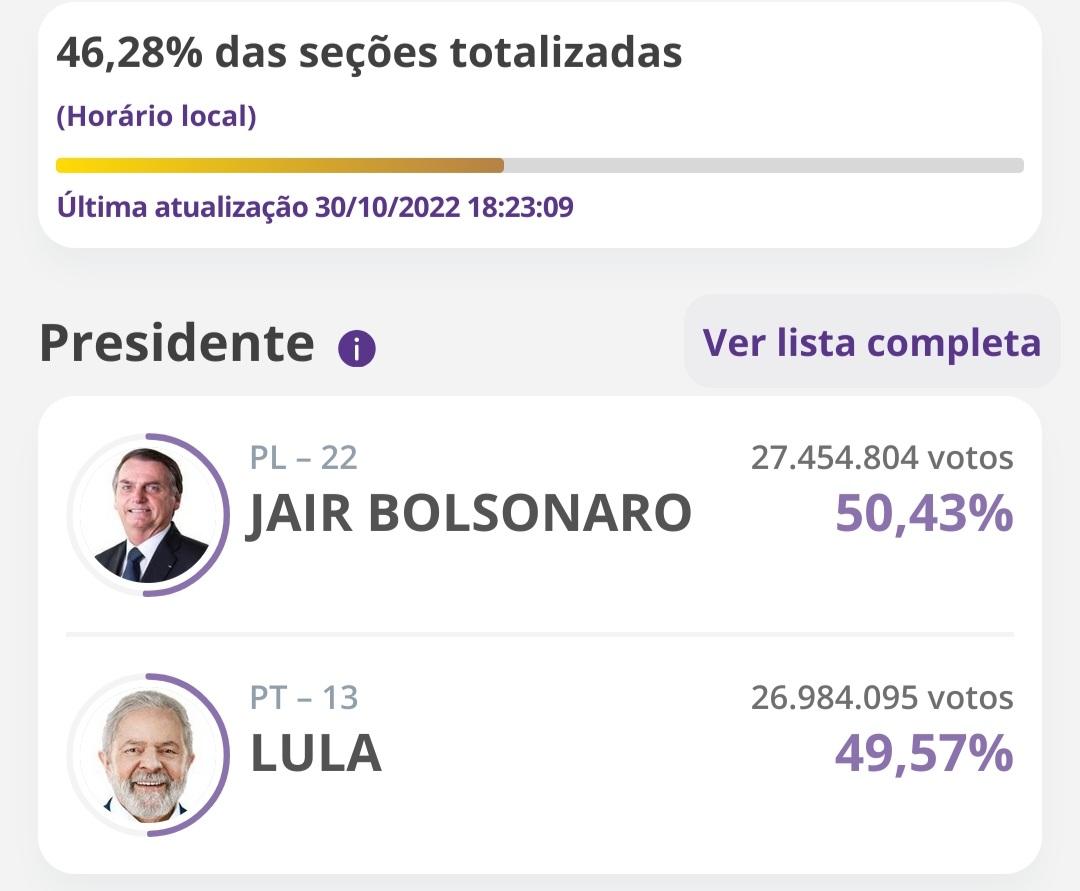Click the Última atualização timestamp
This screenshot has height=891, width=1080.
tap(315, 207)
